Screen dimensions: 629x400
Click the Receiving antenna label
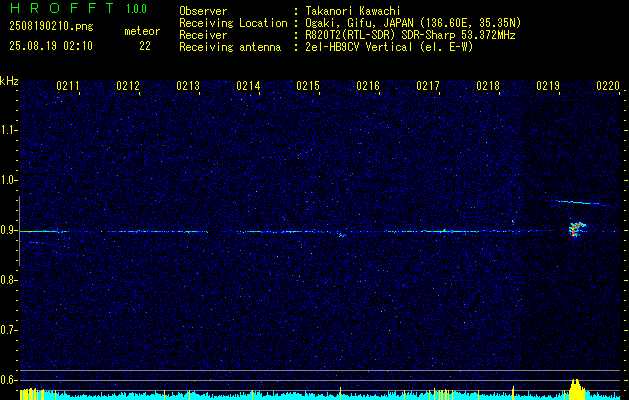(x=230, y=47)
